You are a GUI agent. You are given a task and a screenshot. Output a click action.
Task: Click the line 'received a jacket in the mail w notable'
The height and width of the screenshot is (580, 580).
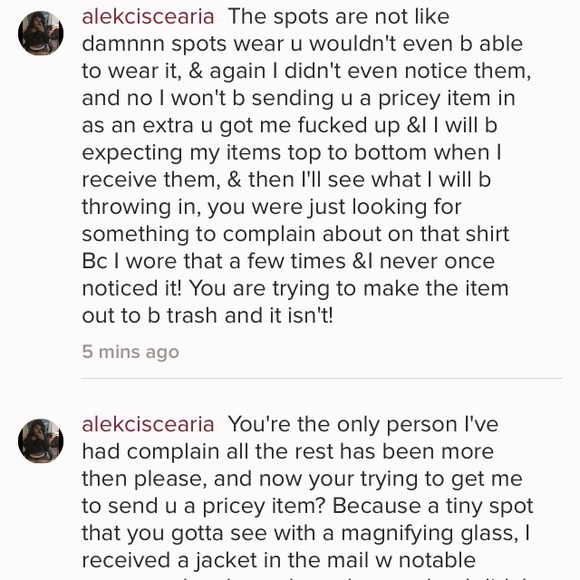click(x=279, y=560)
